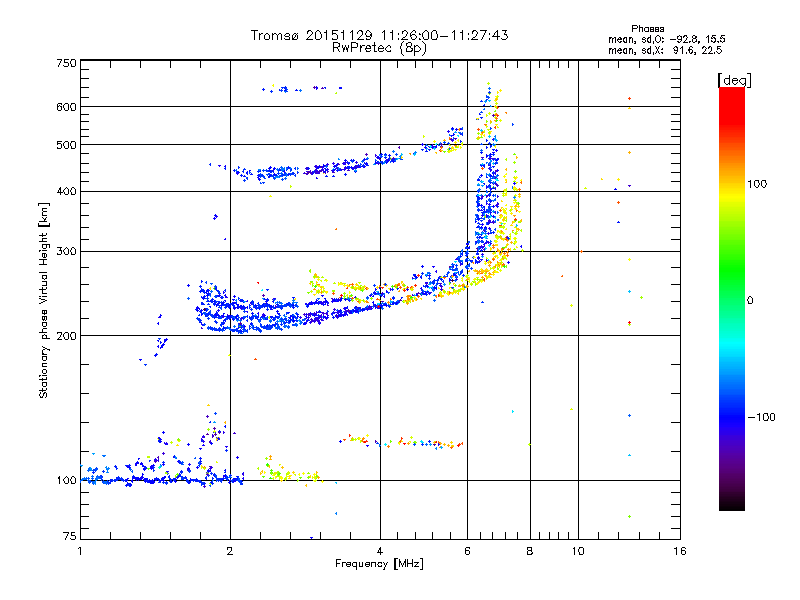The width and height of the screenshot is (800, 600).
Task: Click the y-axis tick label '600'
Action: (67, 107)
